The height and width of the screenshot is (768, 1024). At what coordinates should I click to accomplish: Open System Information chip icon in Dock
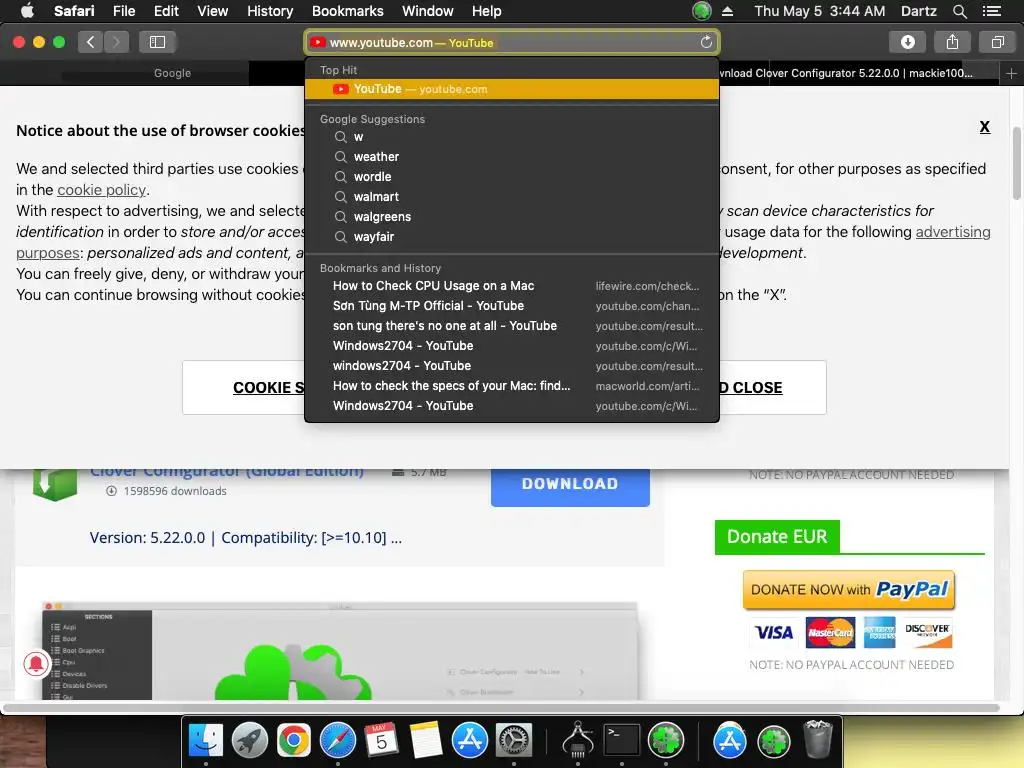click(578, 740)
